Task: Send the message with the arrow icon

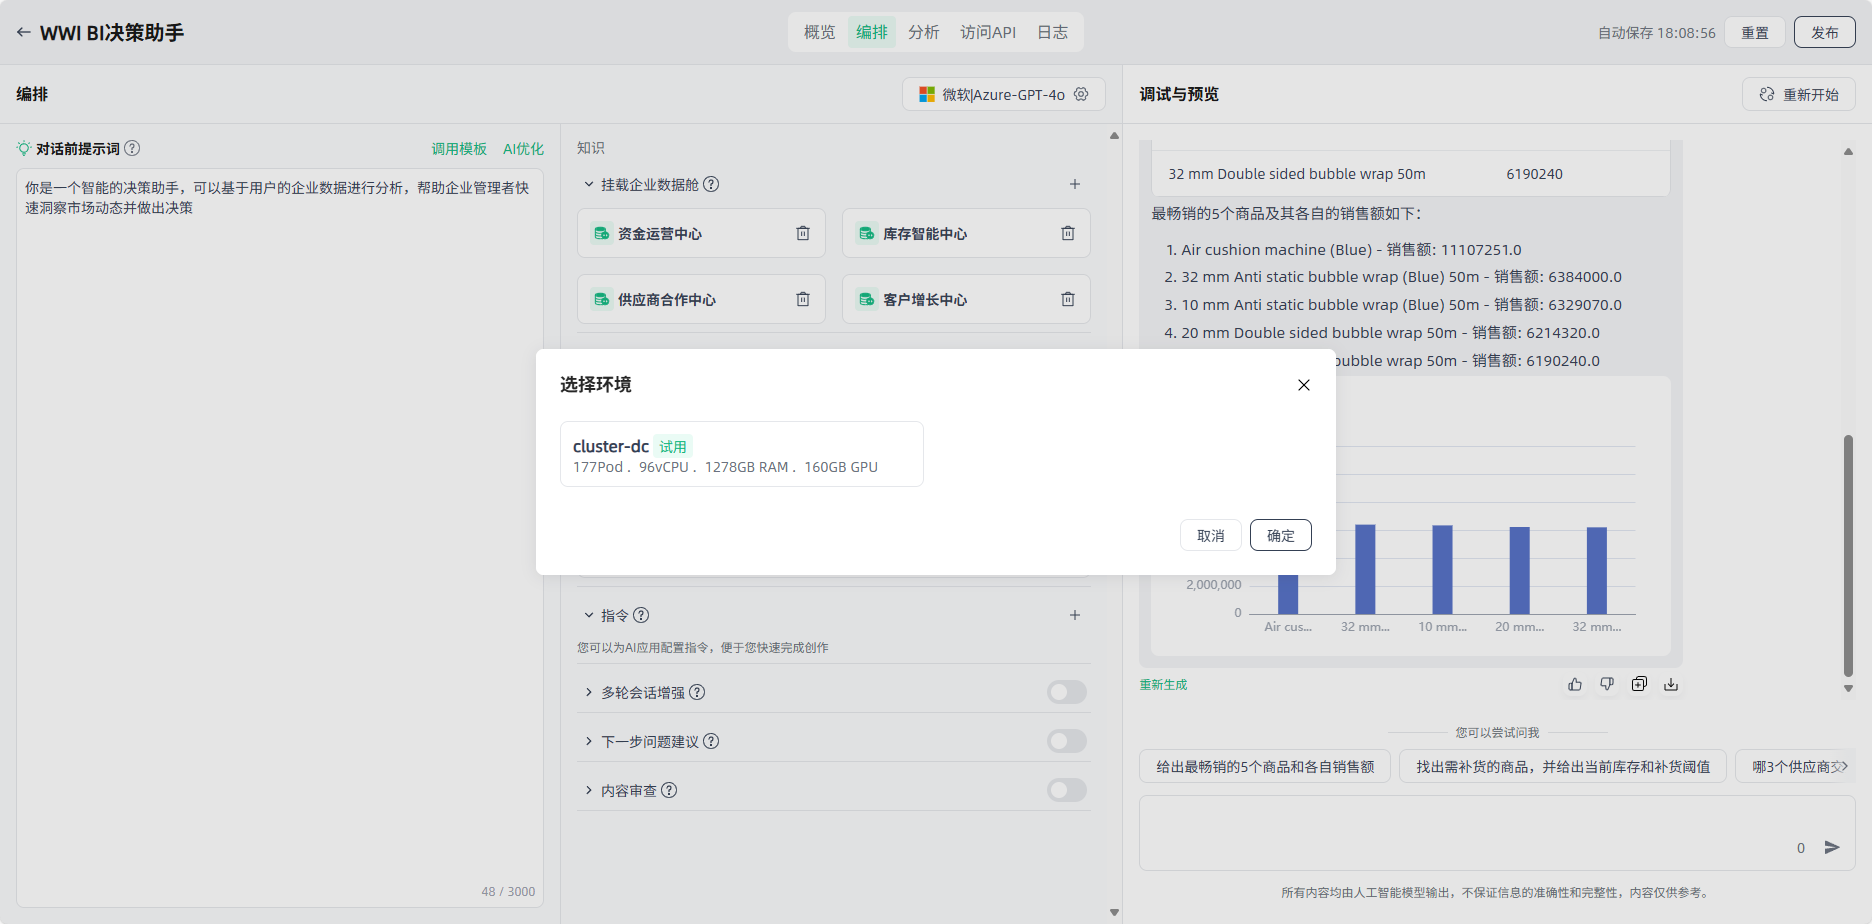Action: click(1832, 847)
